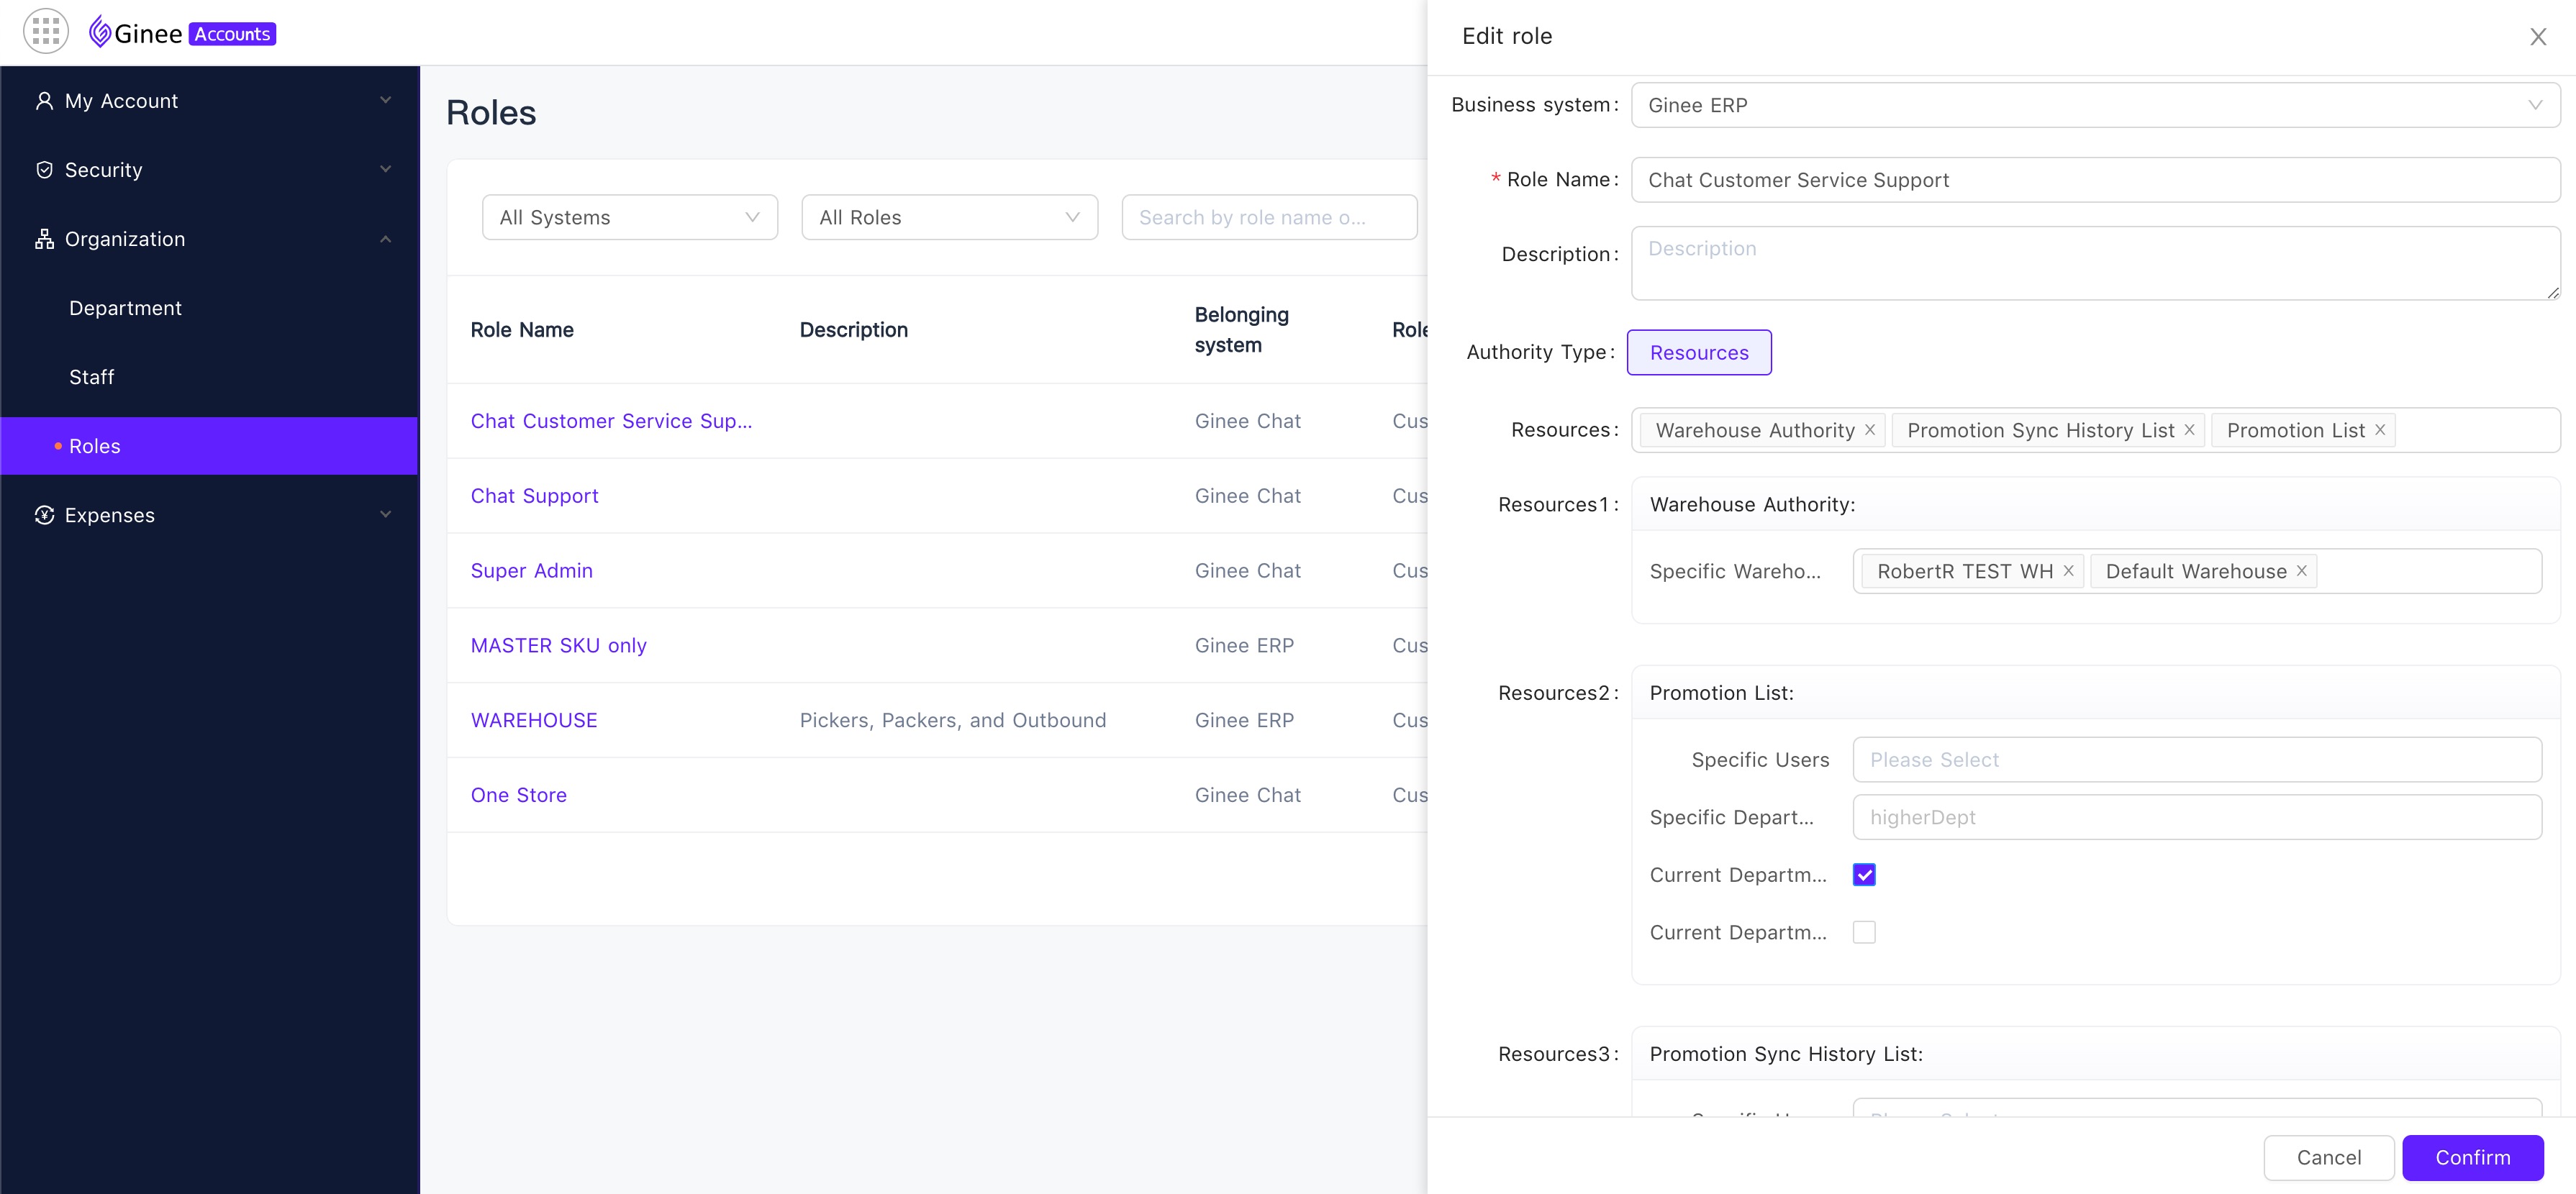2576x1194 pixels.
Task: Click the Search by role name input field
Action: [x=1270, y=217]
